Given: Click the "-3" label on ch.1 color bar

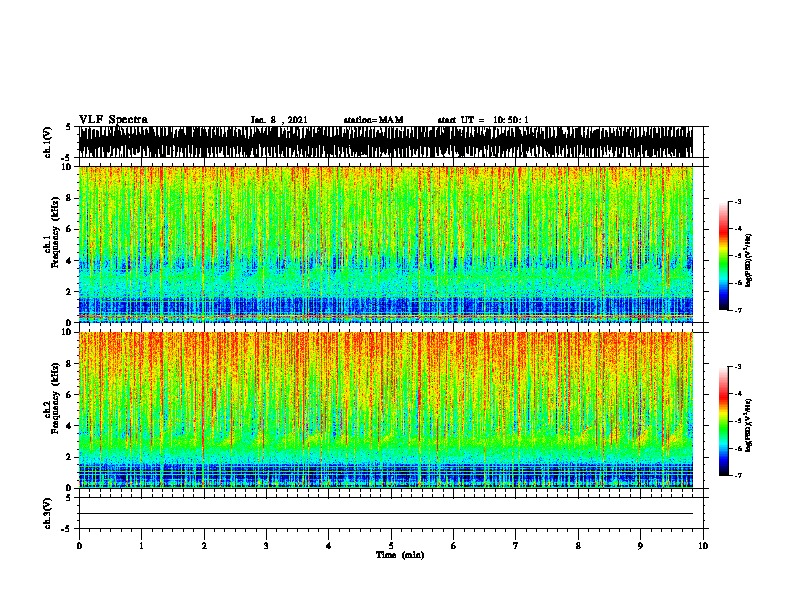Looking at the screenshot, I should pyautogui.click(x=737, y=201).
